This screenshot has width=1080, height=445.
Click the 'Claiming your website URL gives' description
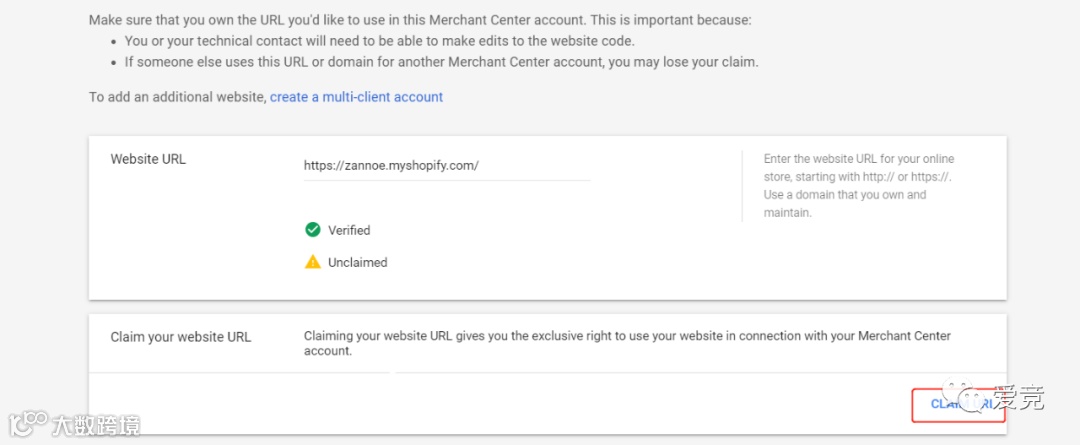point(627,343)
